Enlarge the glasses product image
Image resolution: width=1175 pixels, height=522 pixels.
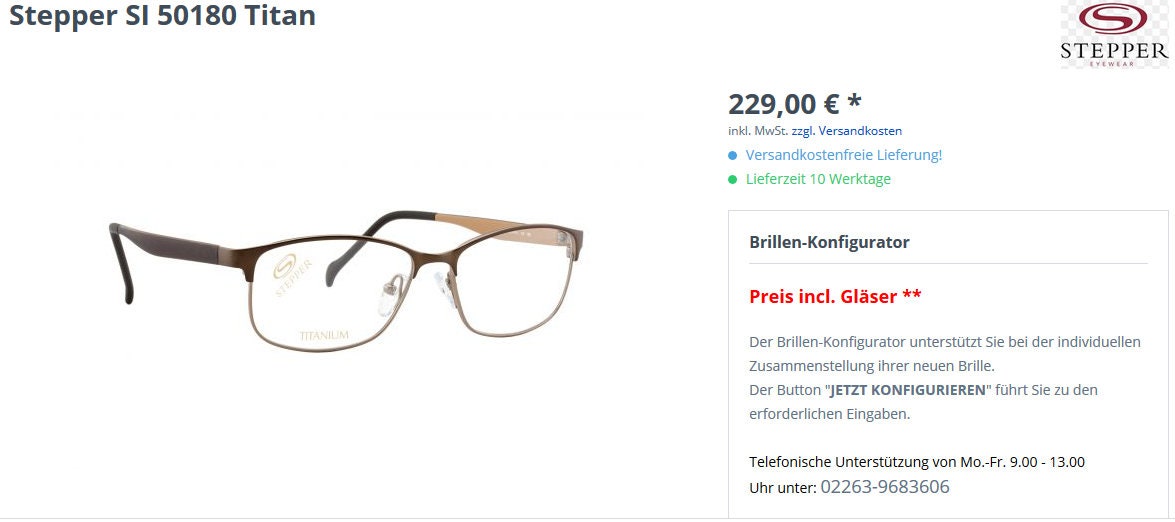(346, 281)
